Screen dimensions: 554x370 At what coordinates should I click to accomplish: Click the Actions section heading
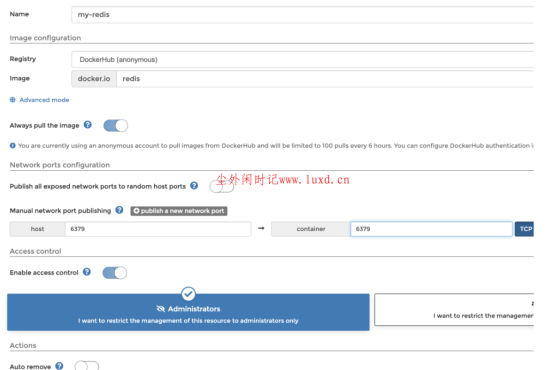pyautogui.click(x=23, y=345)
